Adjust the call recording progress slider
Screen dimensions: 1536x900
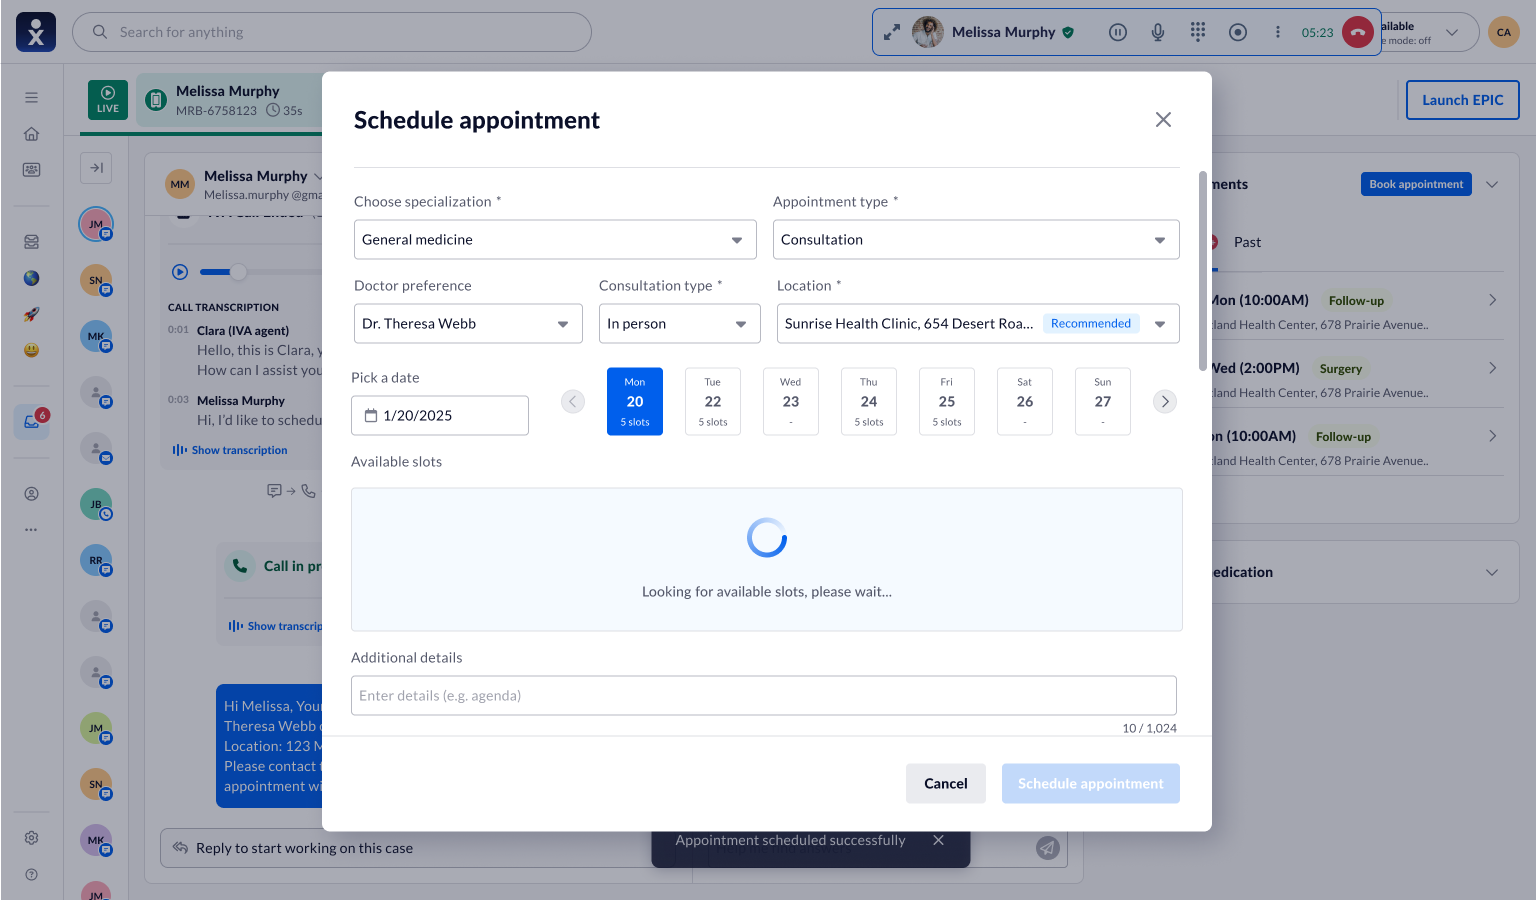(238, 272)
